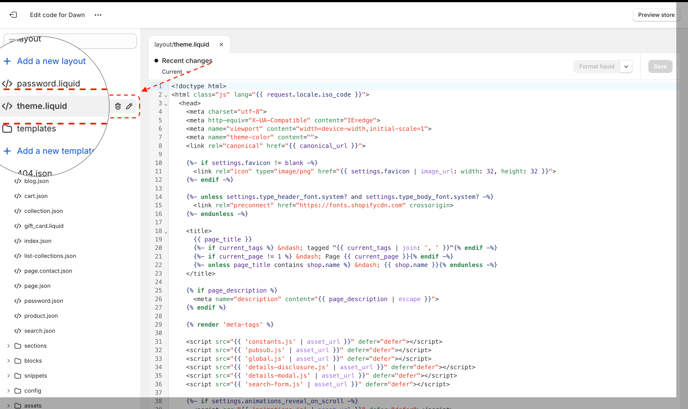Screen dimensions: 688x409
Task: Open list-collections.json template file
Action: coord(50,255)
